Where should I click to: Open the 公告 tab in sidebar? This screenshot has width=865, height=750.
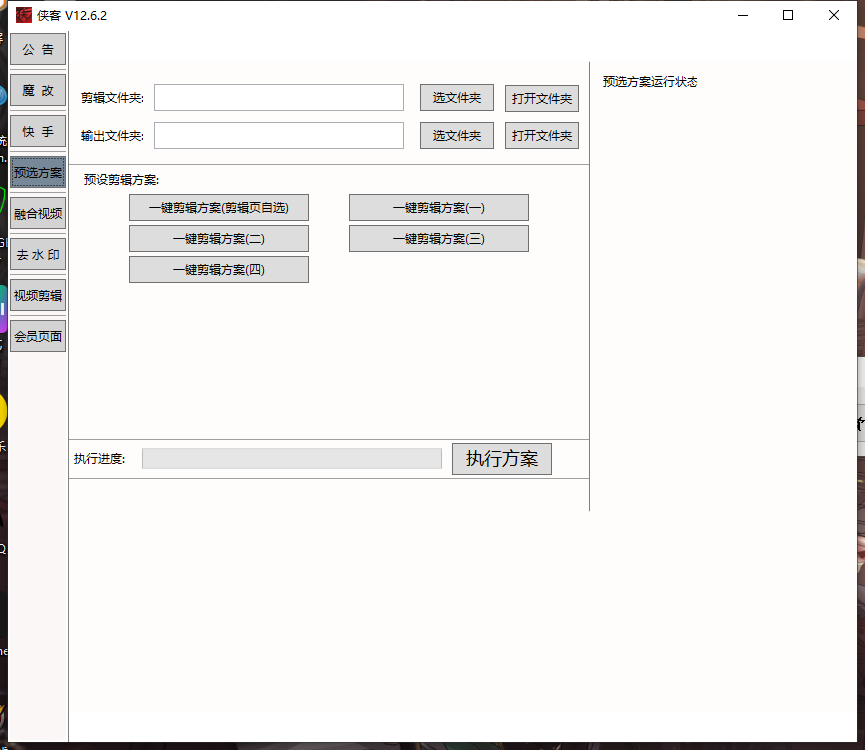tap(38, 49)
